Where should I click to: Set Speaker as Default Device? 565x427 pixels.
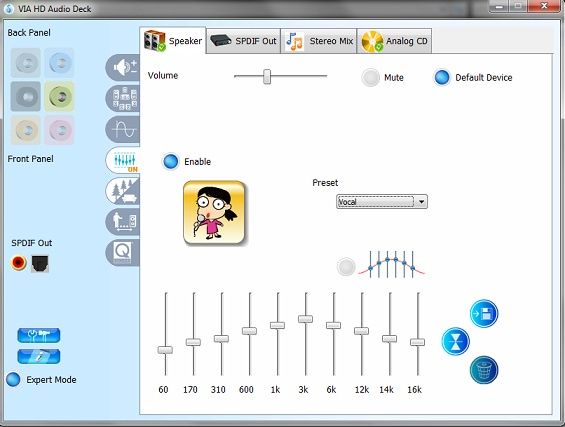[442, 77]
